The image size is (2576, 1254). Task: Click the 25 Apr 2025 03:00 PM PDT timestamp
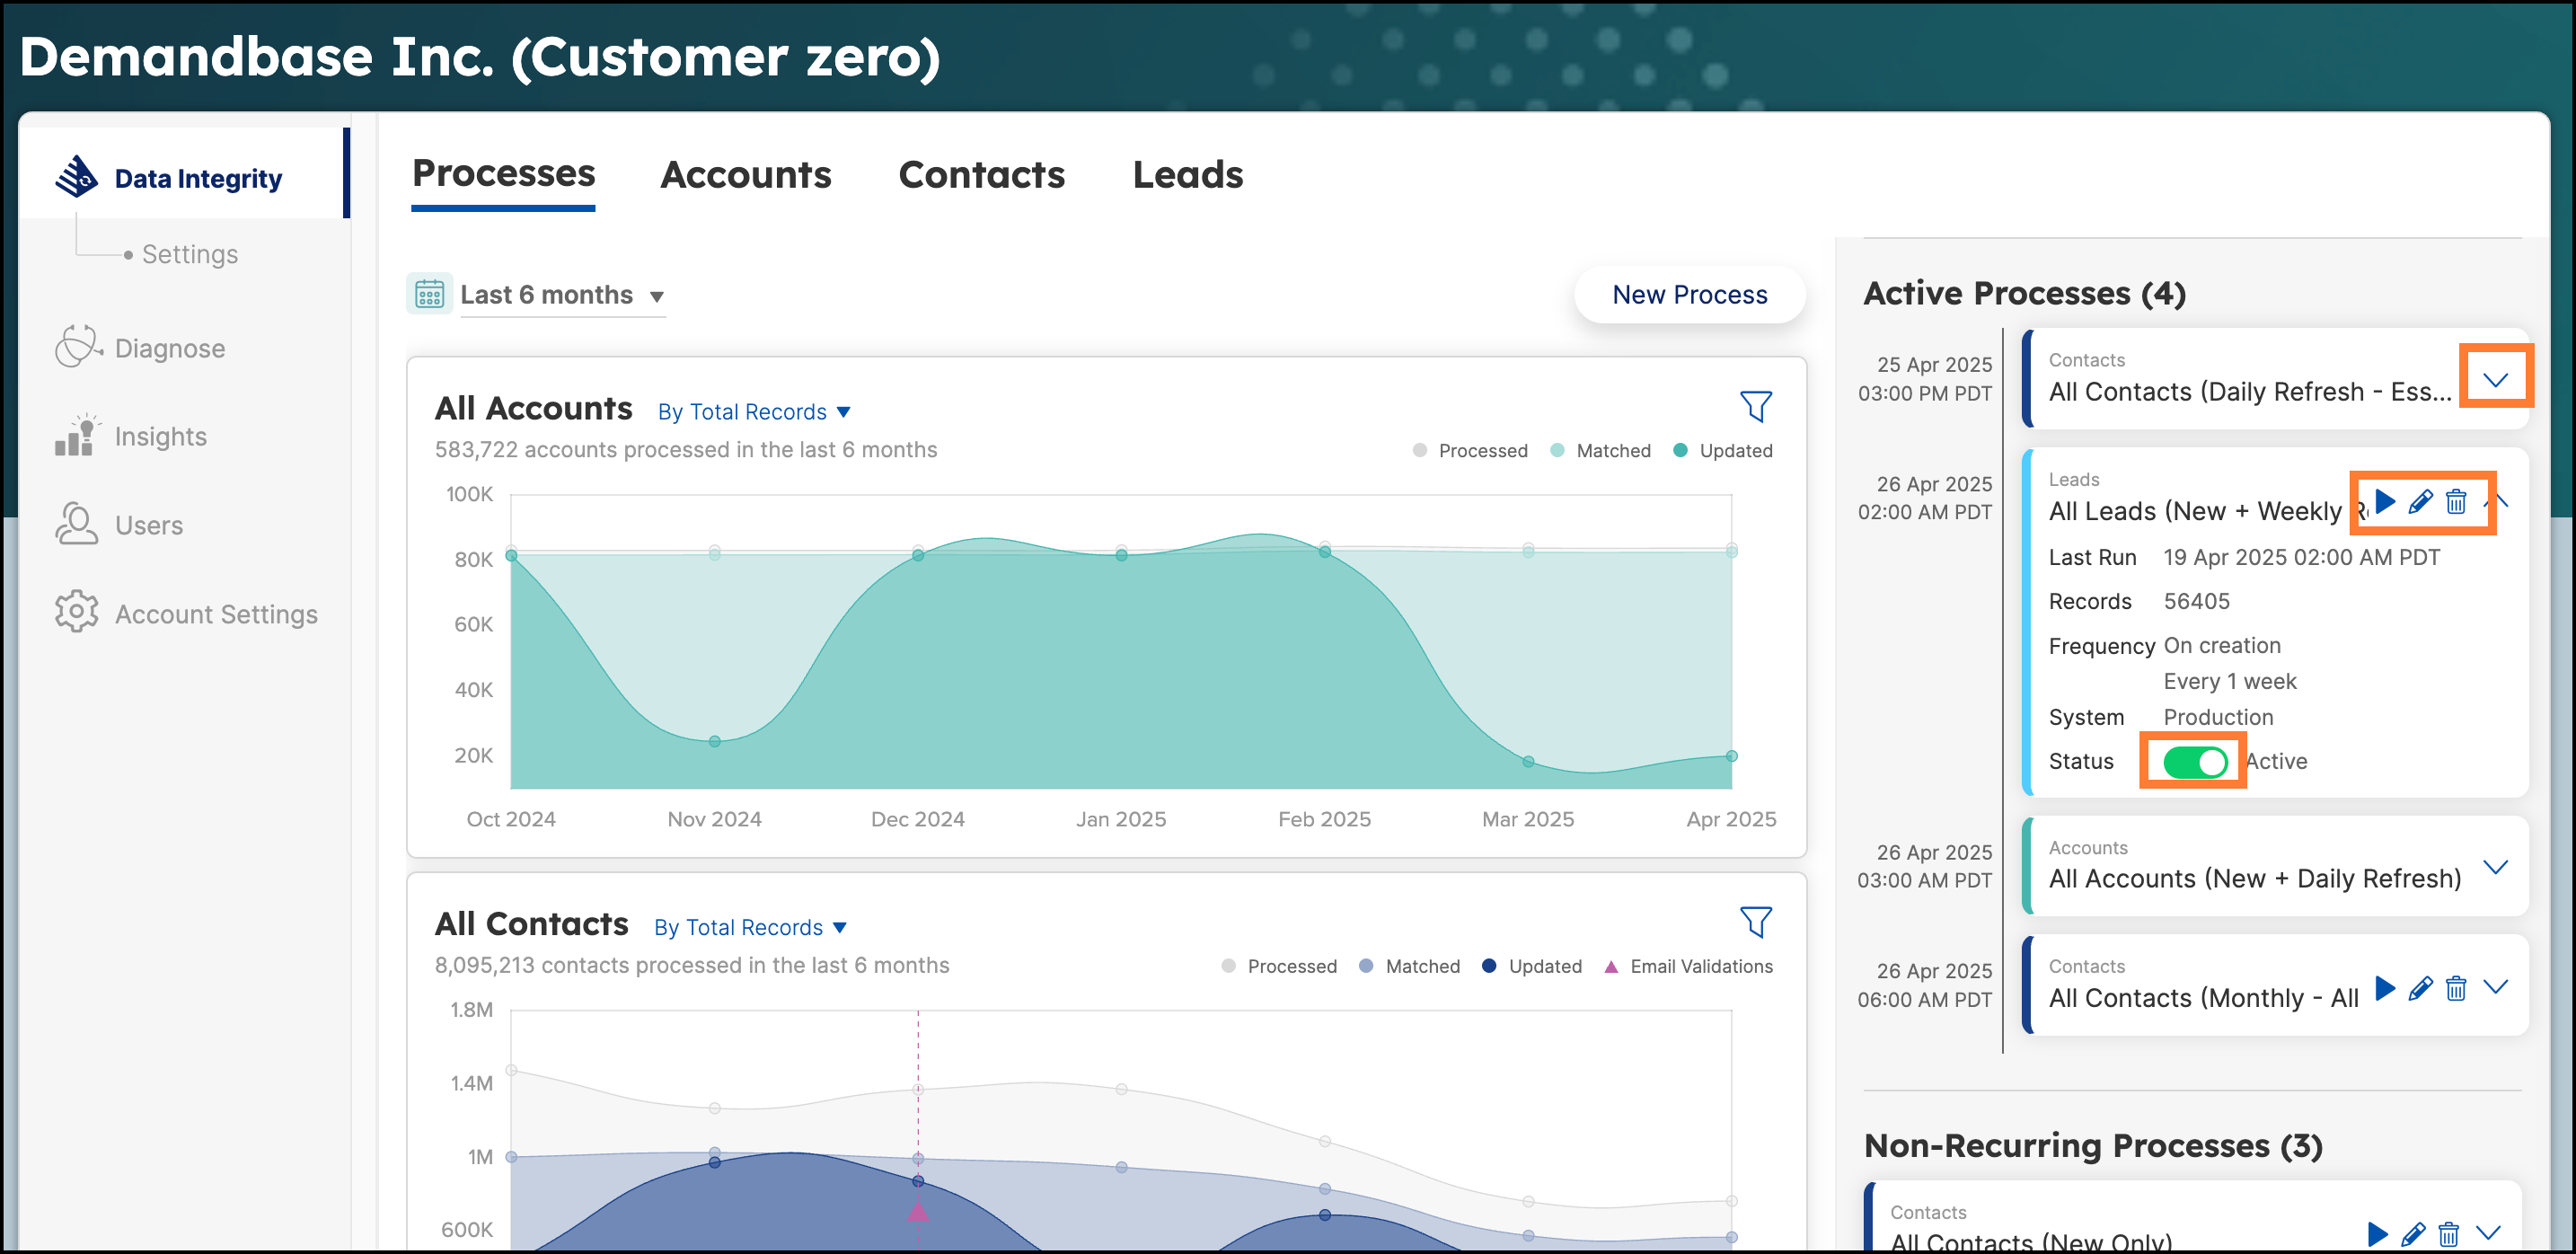[1925, 379]
